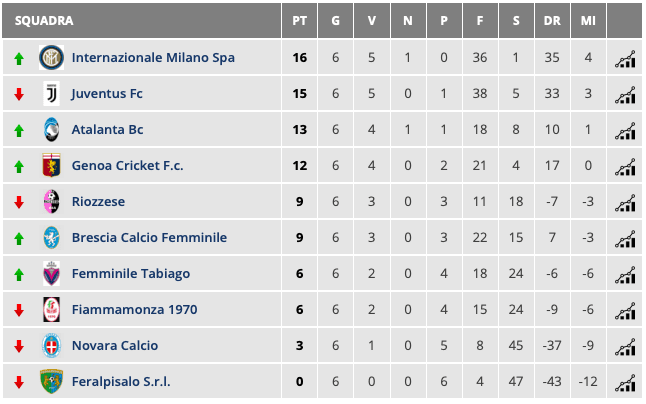Open the stats chart for Internazionale Milano
Image resolution: width=646 pixels, height=404 pixels.
625,58
